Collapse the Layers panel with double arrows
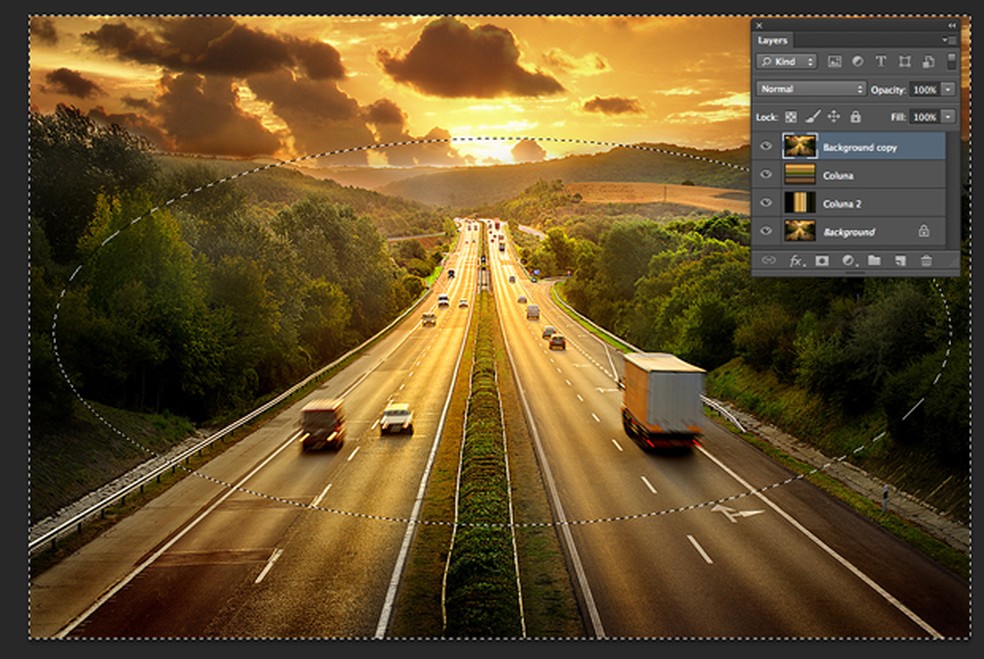Screen dimensions: 984x659 [x=951, y=26]
